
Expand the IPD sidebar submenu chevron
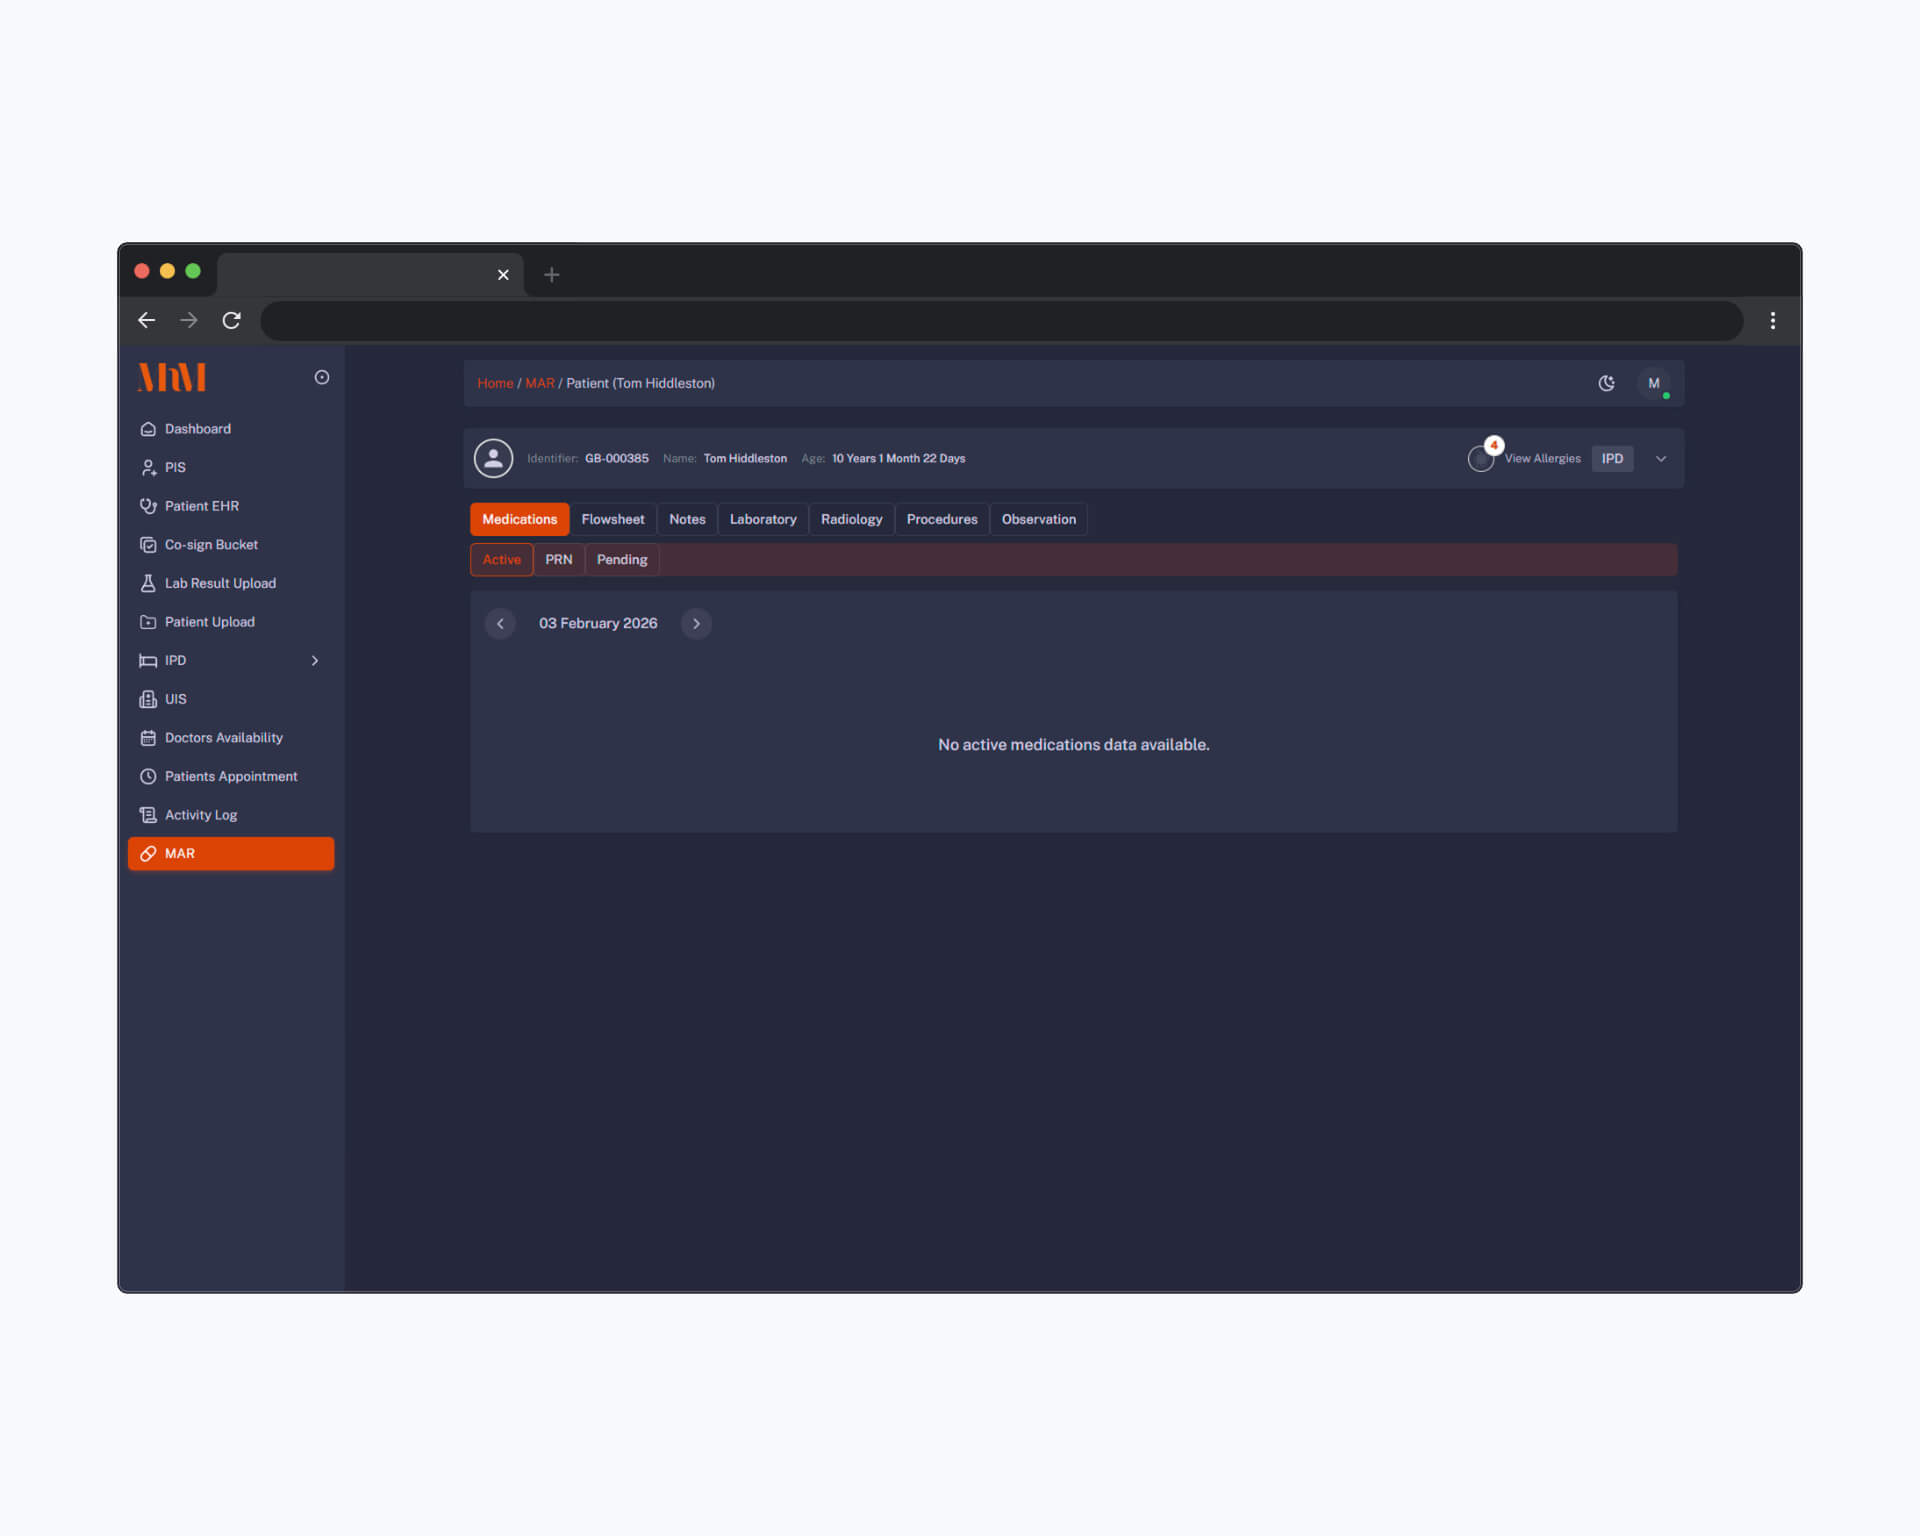pos(315,661)
